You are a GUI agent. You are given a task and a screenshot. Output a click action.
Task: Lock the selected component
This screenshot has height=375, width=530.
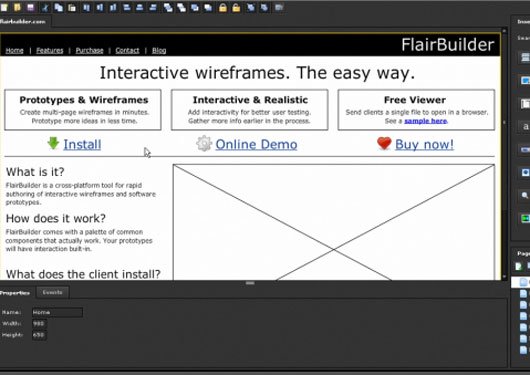click(x=223, y=7)
